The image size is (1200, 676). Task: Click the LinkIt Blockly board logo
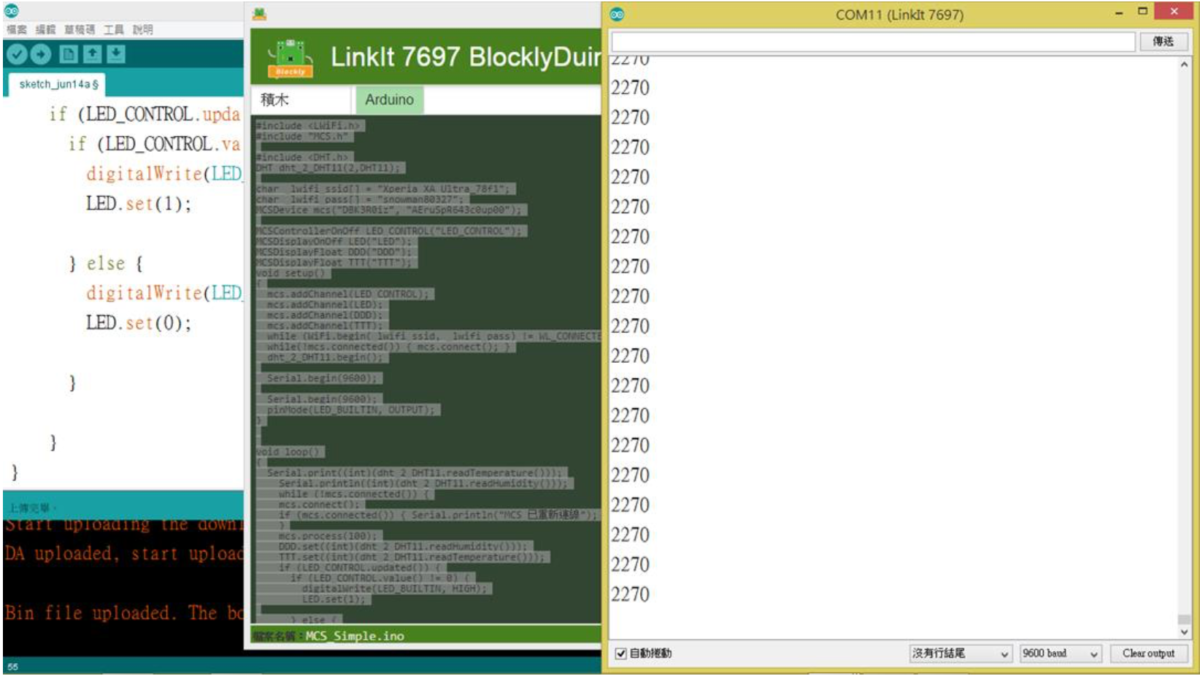290,59
